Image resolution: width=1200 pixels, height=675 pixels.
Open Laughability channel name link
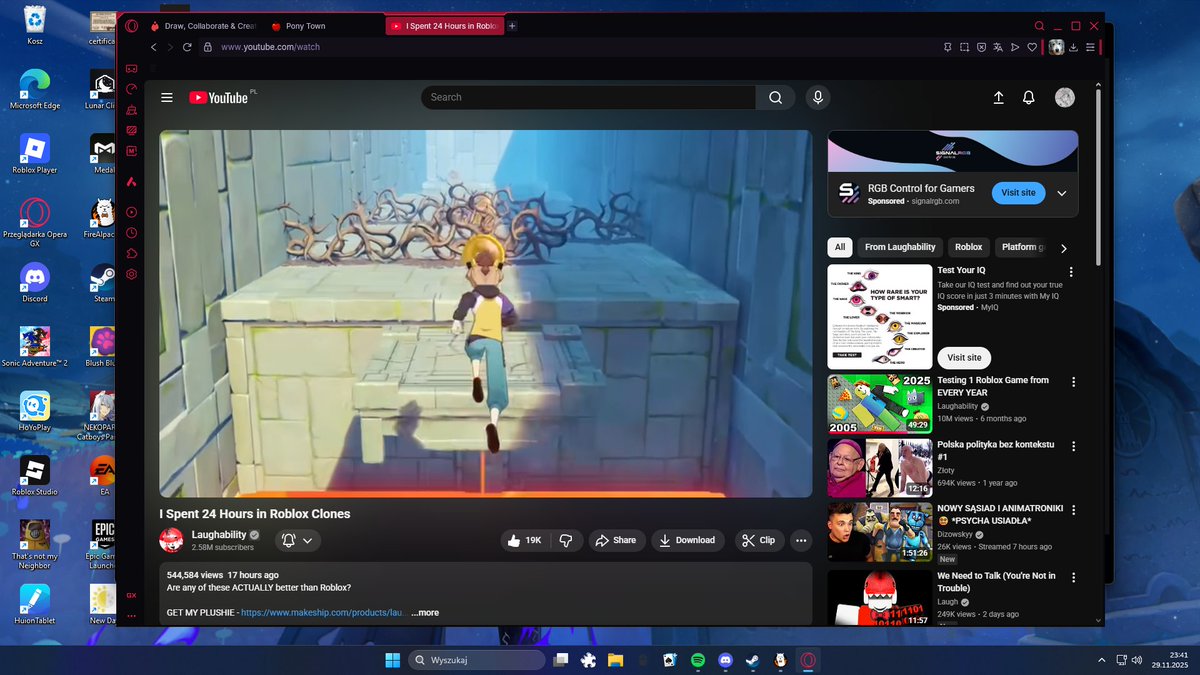tap(219, 535)
